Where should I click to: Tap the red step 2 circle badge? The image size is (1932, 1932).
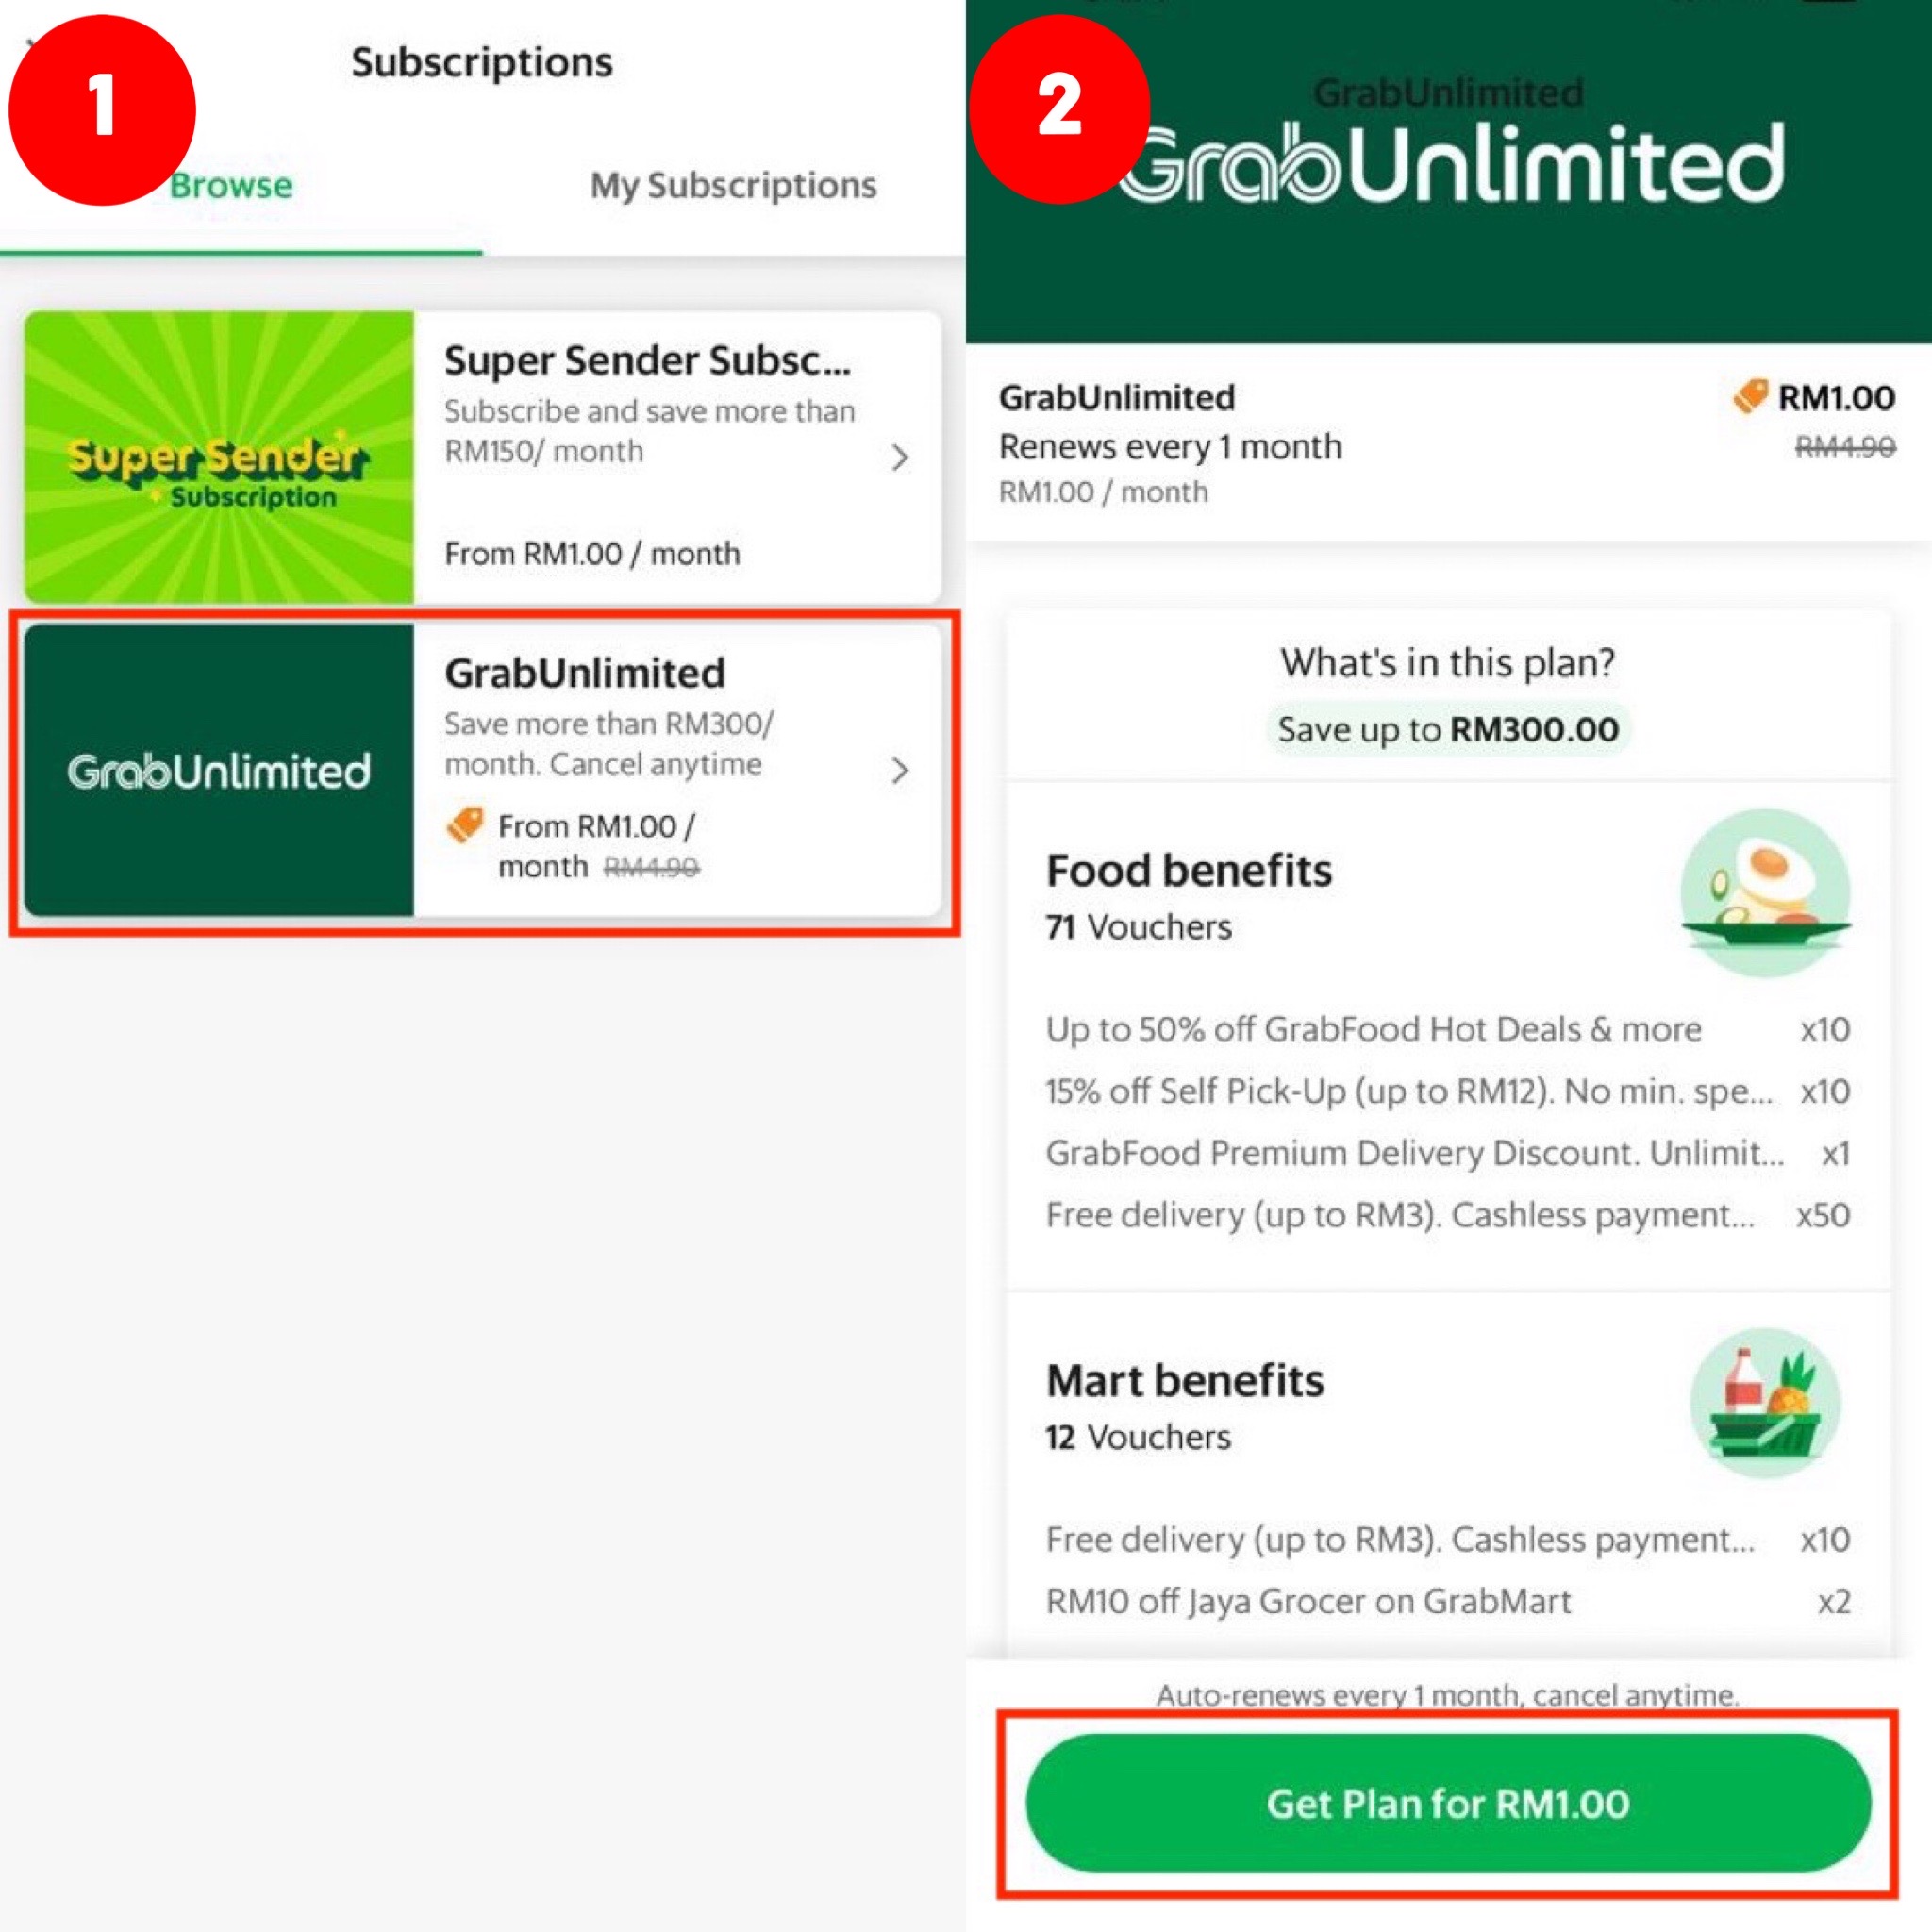coord(1060,109)
